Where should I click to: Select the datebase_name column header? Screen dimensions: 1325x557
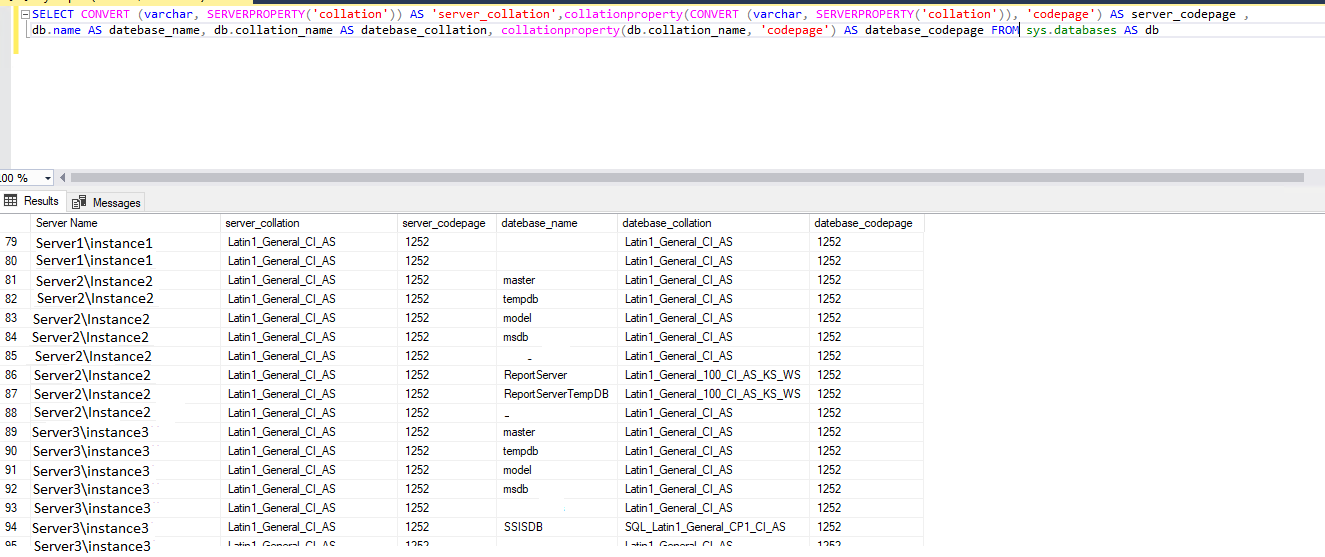557,223
